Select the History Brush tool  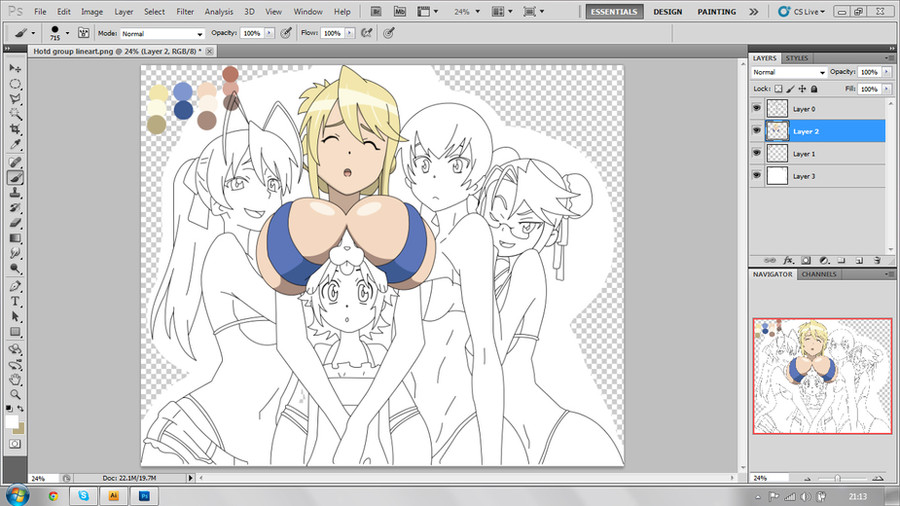point(15,208)
